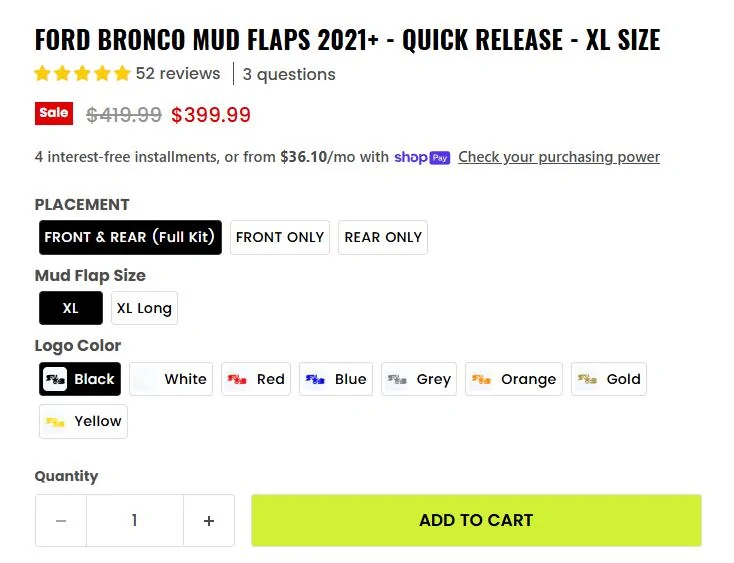This screenshot has height=563, width=734.
Task: Decrease quantity with the minus button
Action: (61, 521)
